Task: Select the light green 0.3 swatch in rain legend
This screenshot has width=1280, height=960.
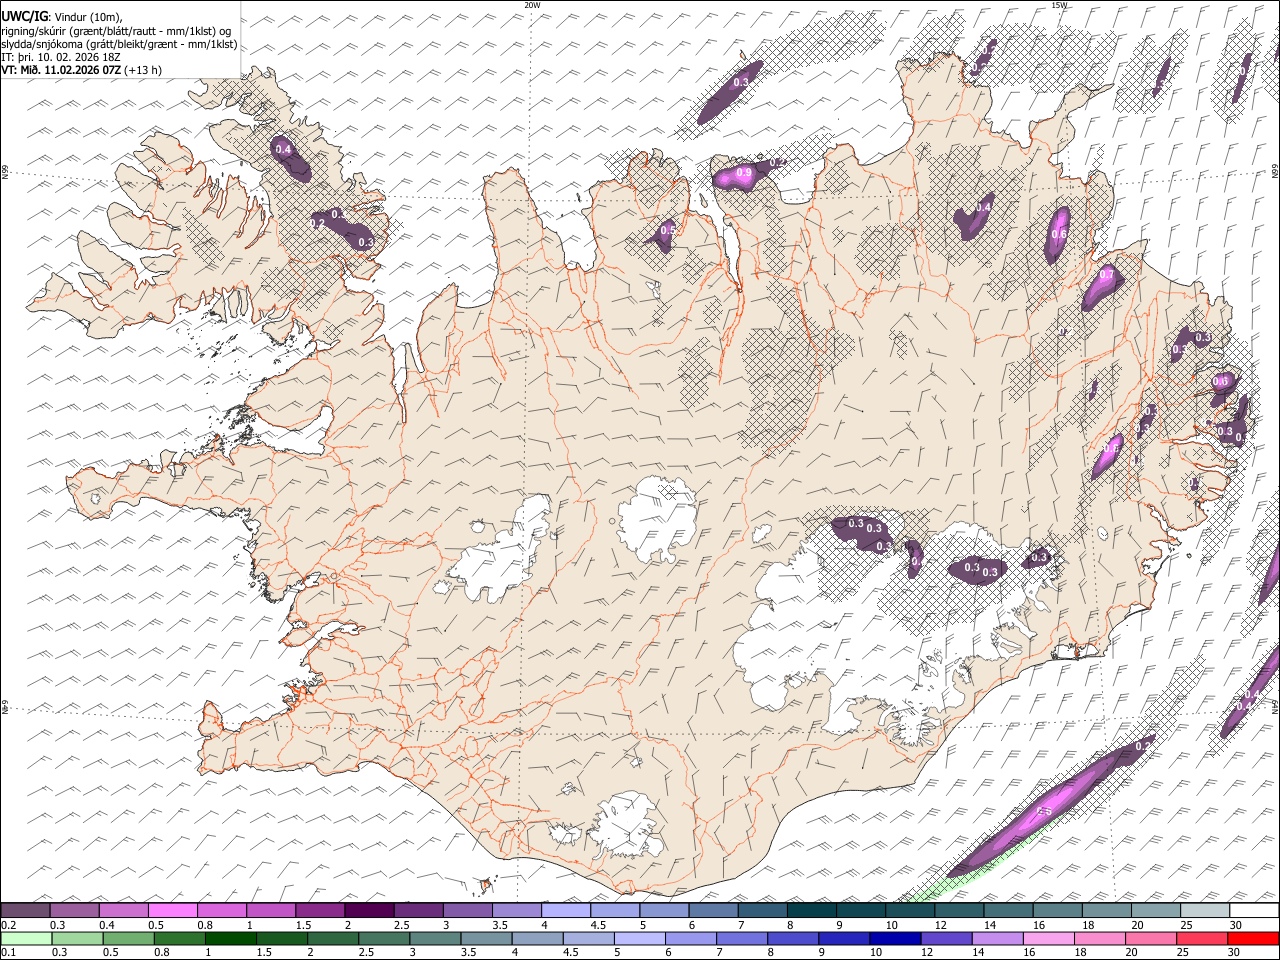Action: coord(75,938)
